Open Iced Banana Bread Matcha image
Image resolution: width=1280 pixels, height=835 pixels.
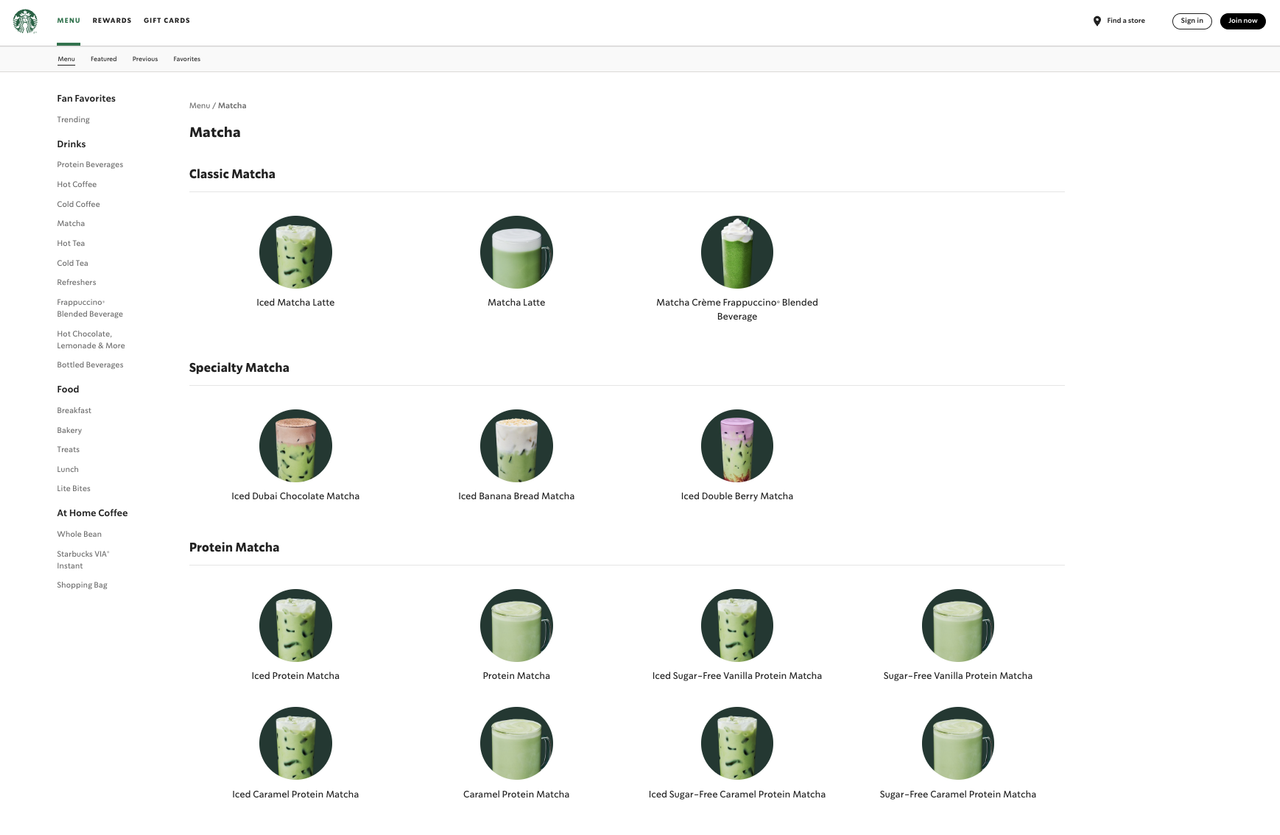click(x=516, y=446)
